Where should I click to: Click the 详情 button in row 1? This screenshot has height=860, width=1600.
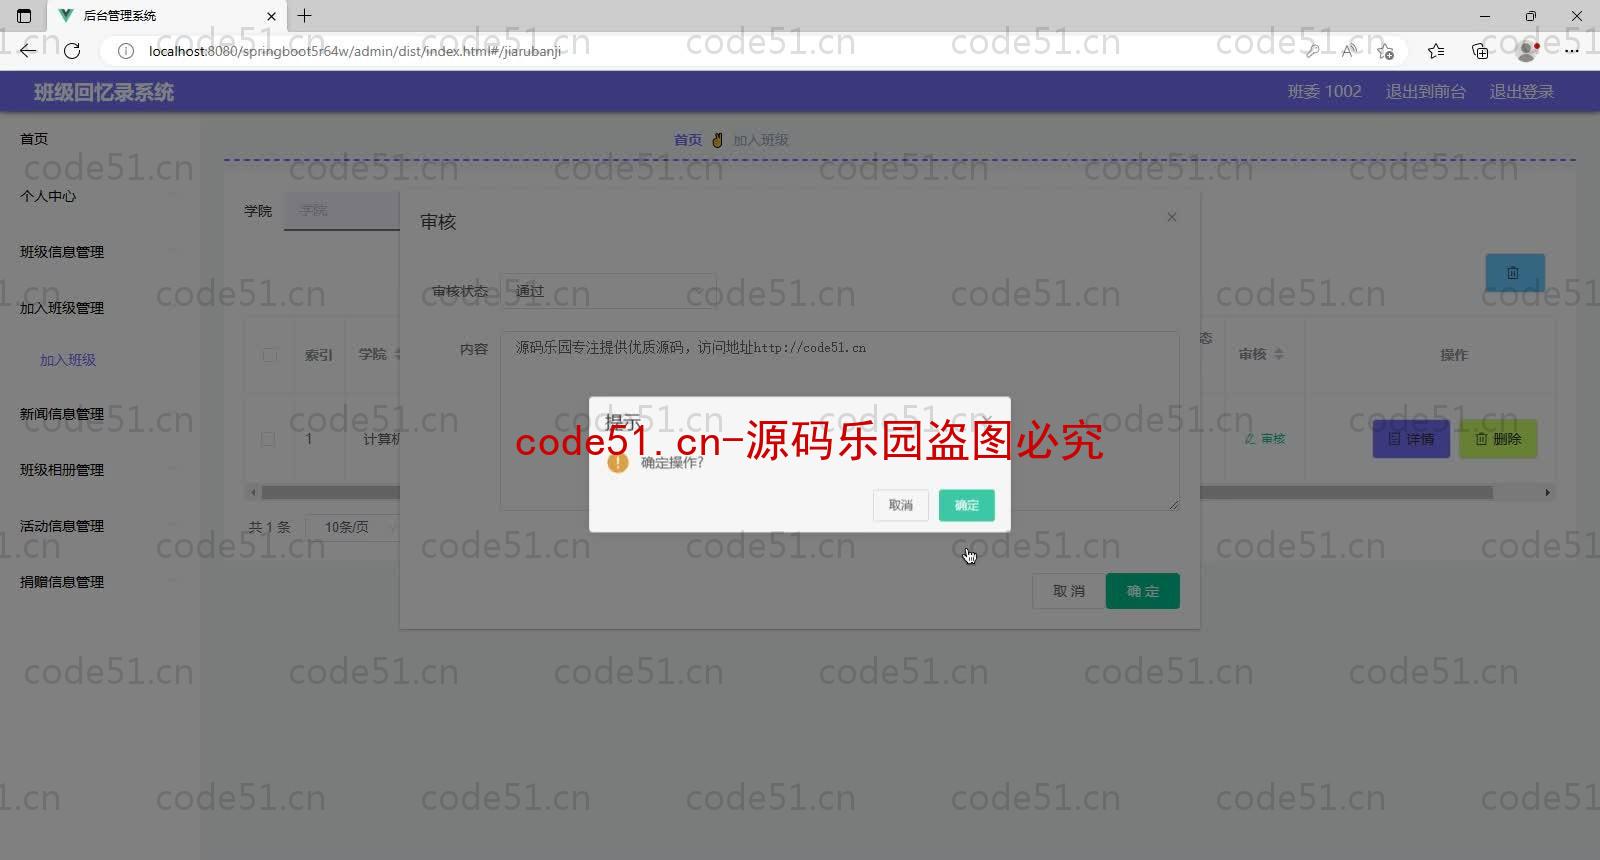click(x=1411, y=439)
